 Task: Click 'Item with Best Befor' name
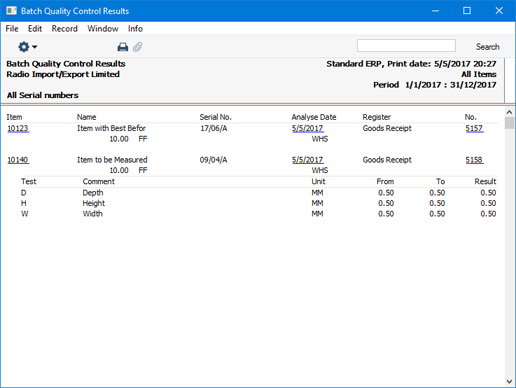click(x=111, y=128)
